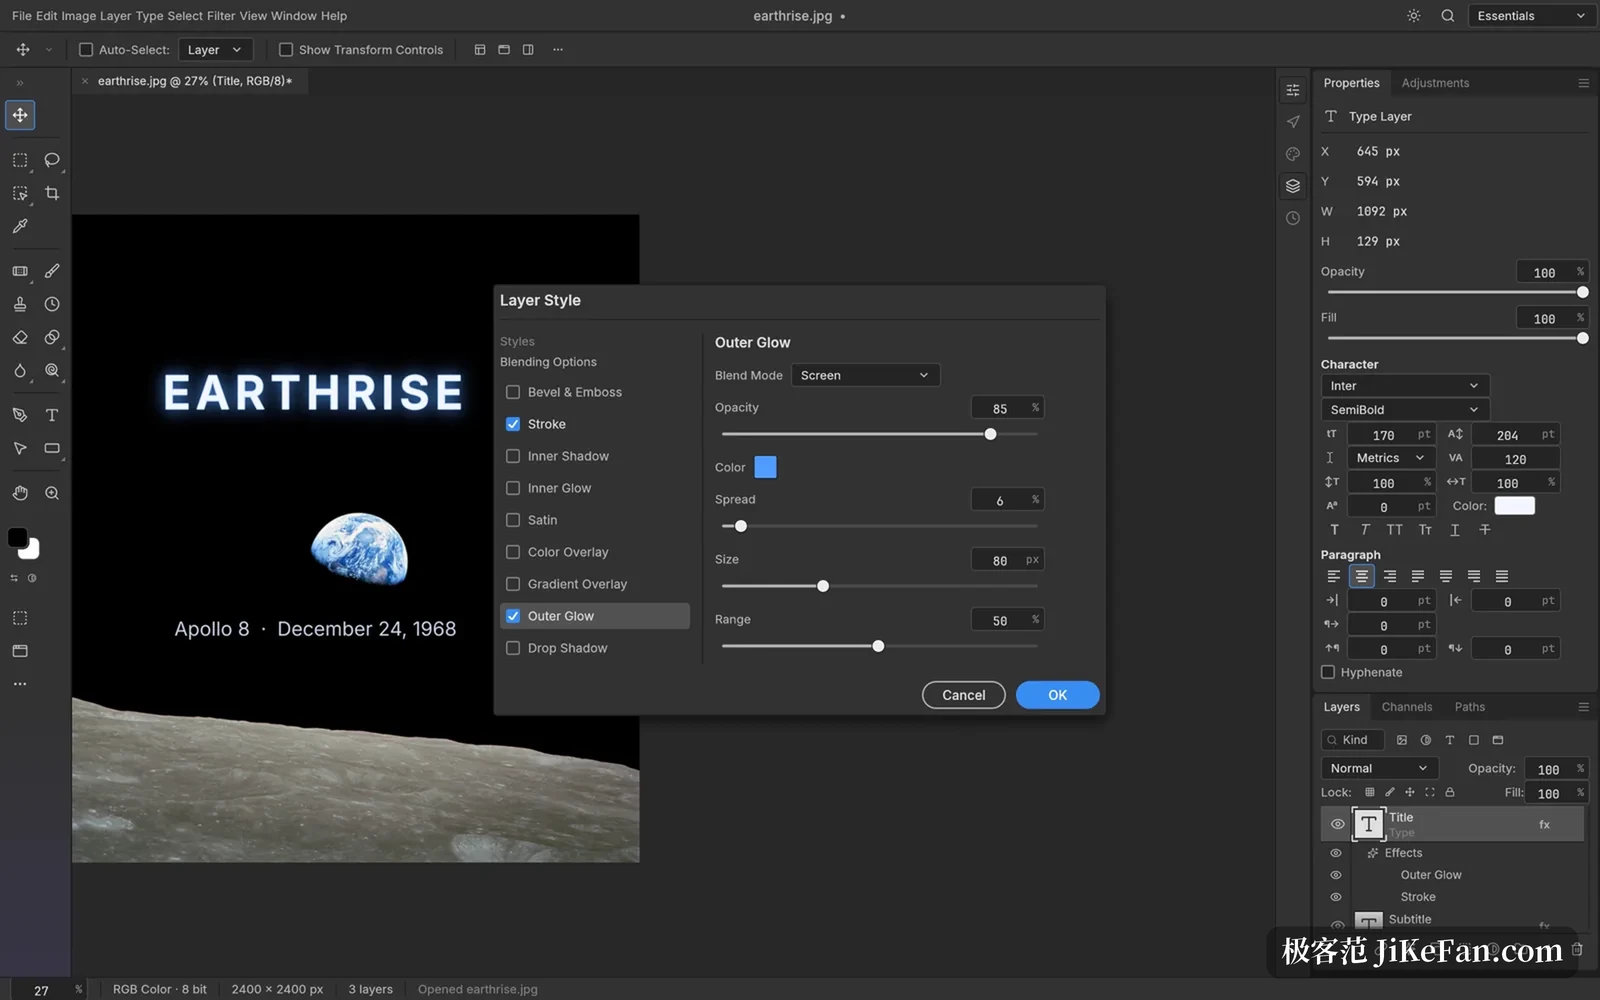Select the Eyedropper tool
1600x1000 pixels.
tap(20, 226)
